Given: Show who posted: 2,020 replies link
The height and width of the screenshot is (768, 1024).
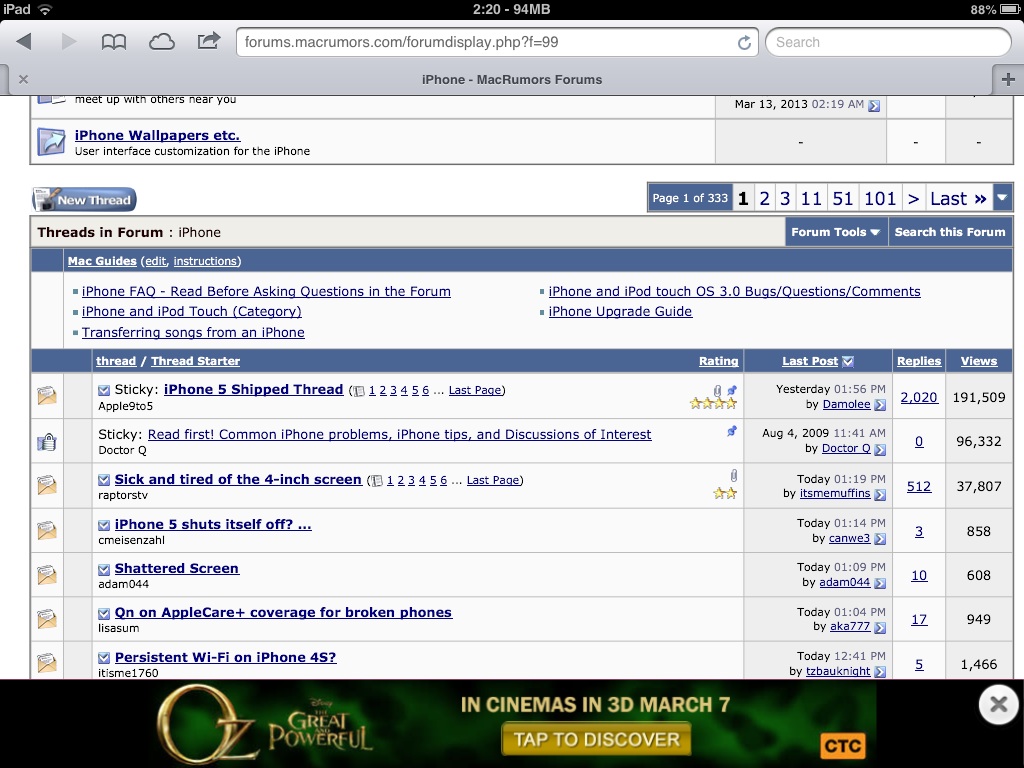Looking at the screenshot, I should point(919,397).
